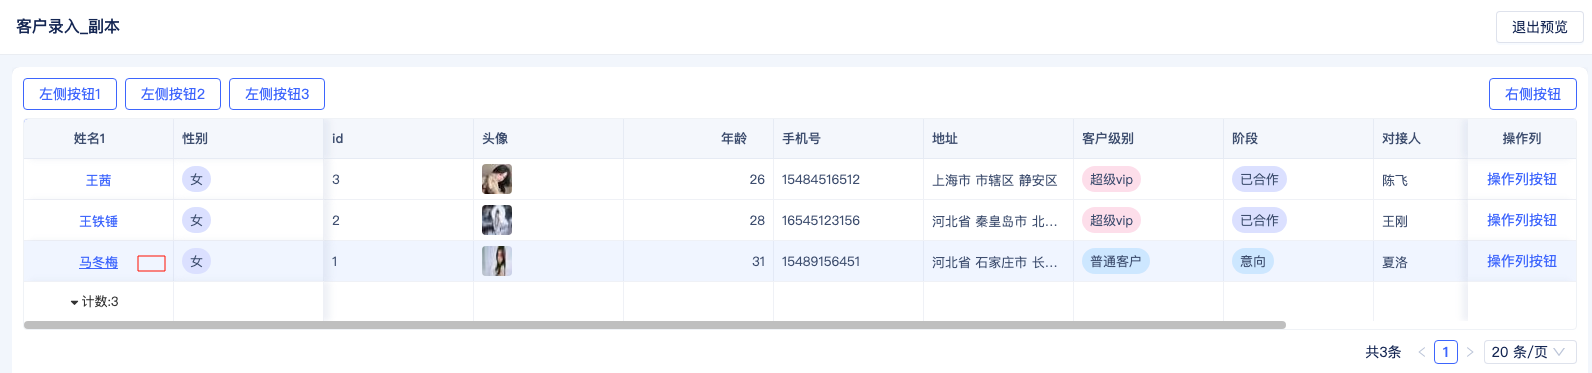Screen dimensions: 1592x373
Task: Expand the 计数:3 summary triangle
Action: [x=74, y=302]
